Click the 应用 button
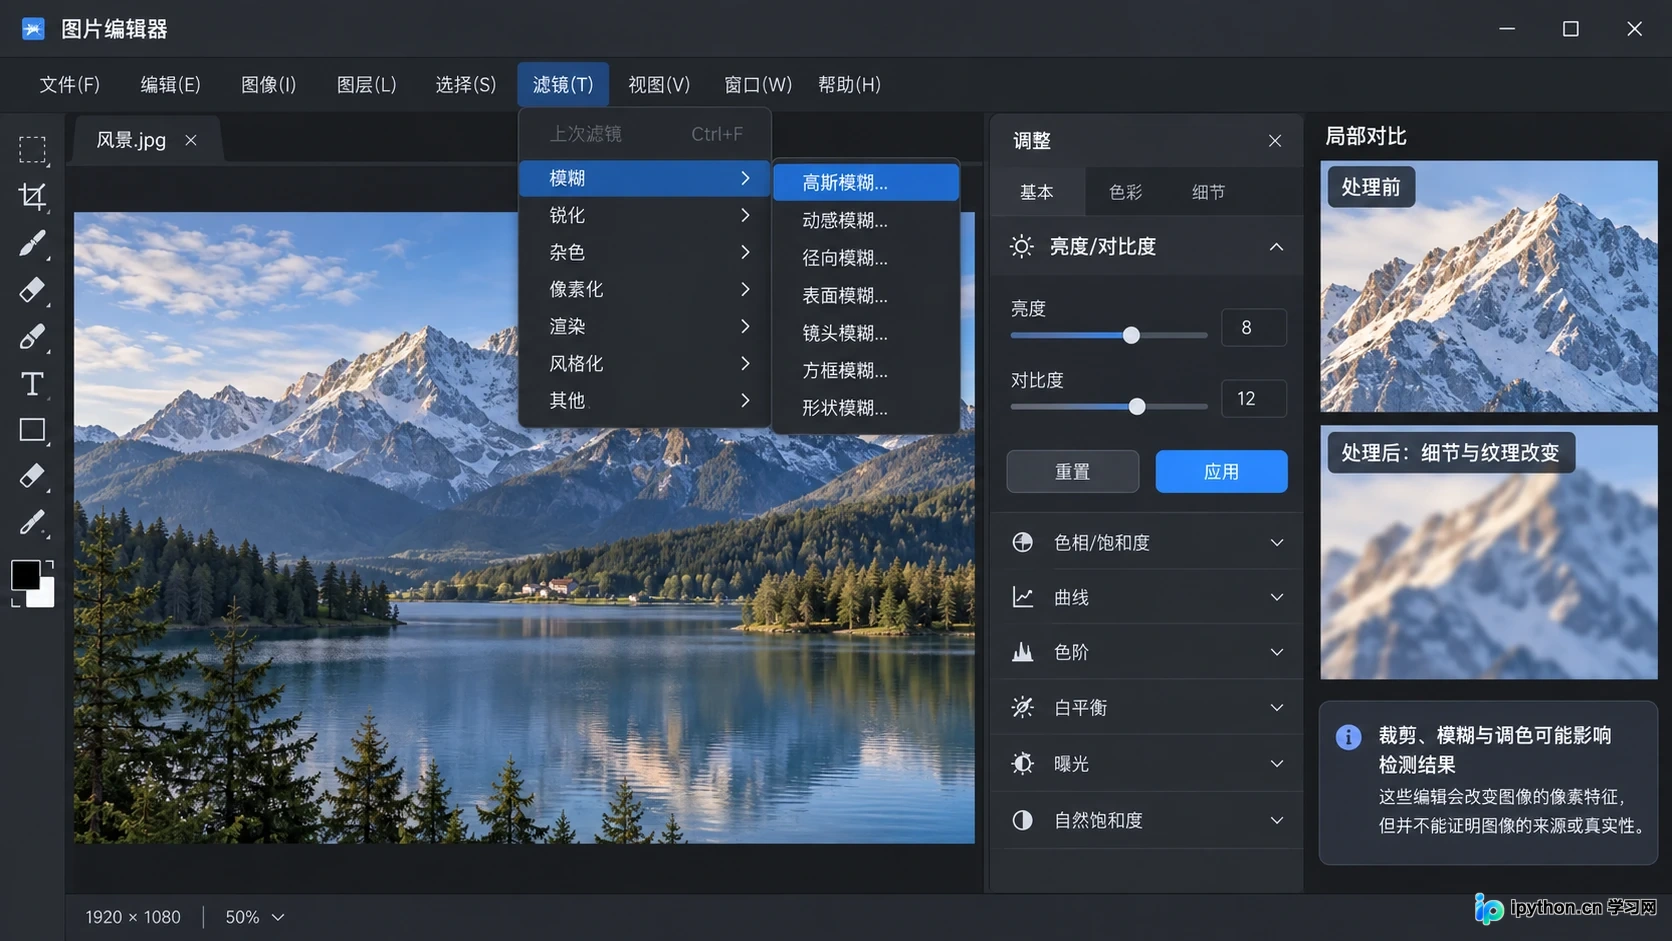 click(x=1221, y=471)
